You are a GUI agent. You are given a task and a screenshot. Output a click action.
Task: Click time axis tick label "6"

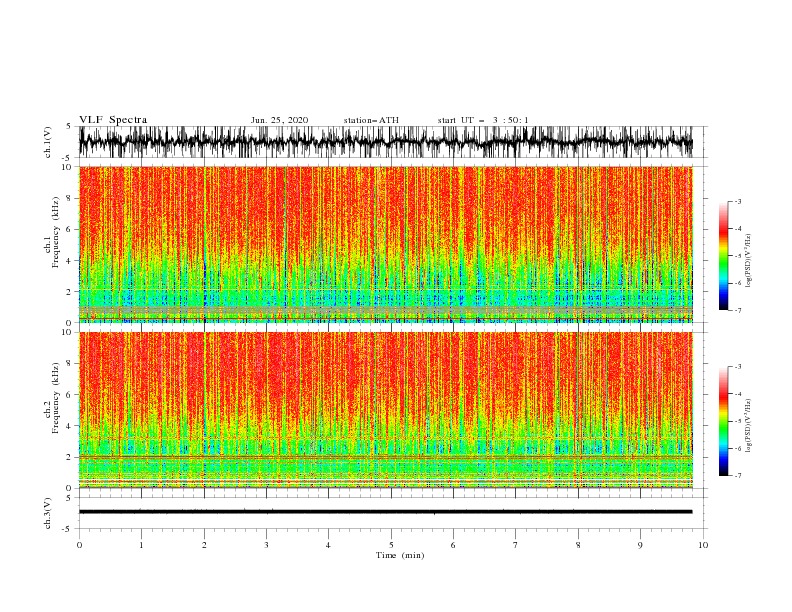click(453, 545)
